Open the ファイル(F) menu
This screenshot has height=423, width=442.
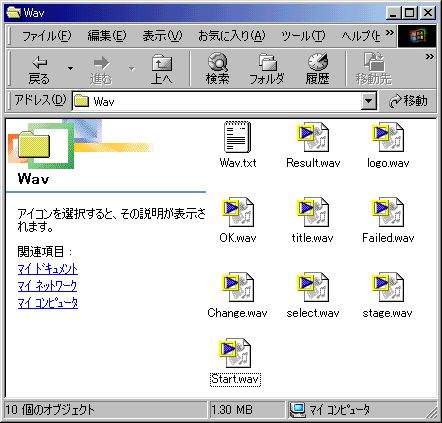[x=47, y=36]
